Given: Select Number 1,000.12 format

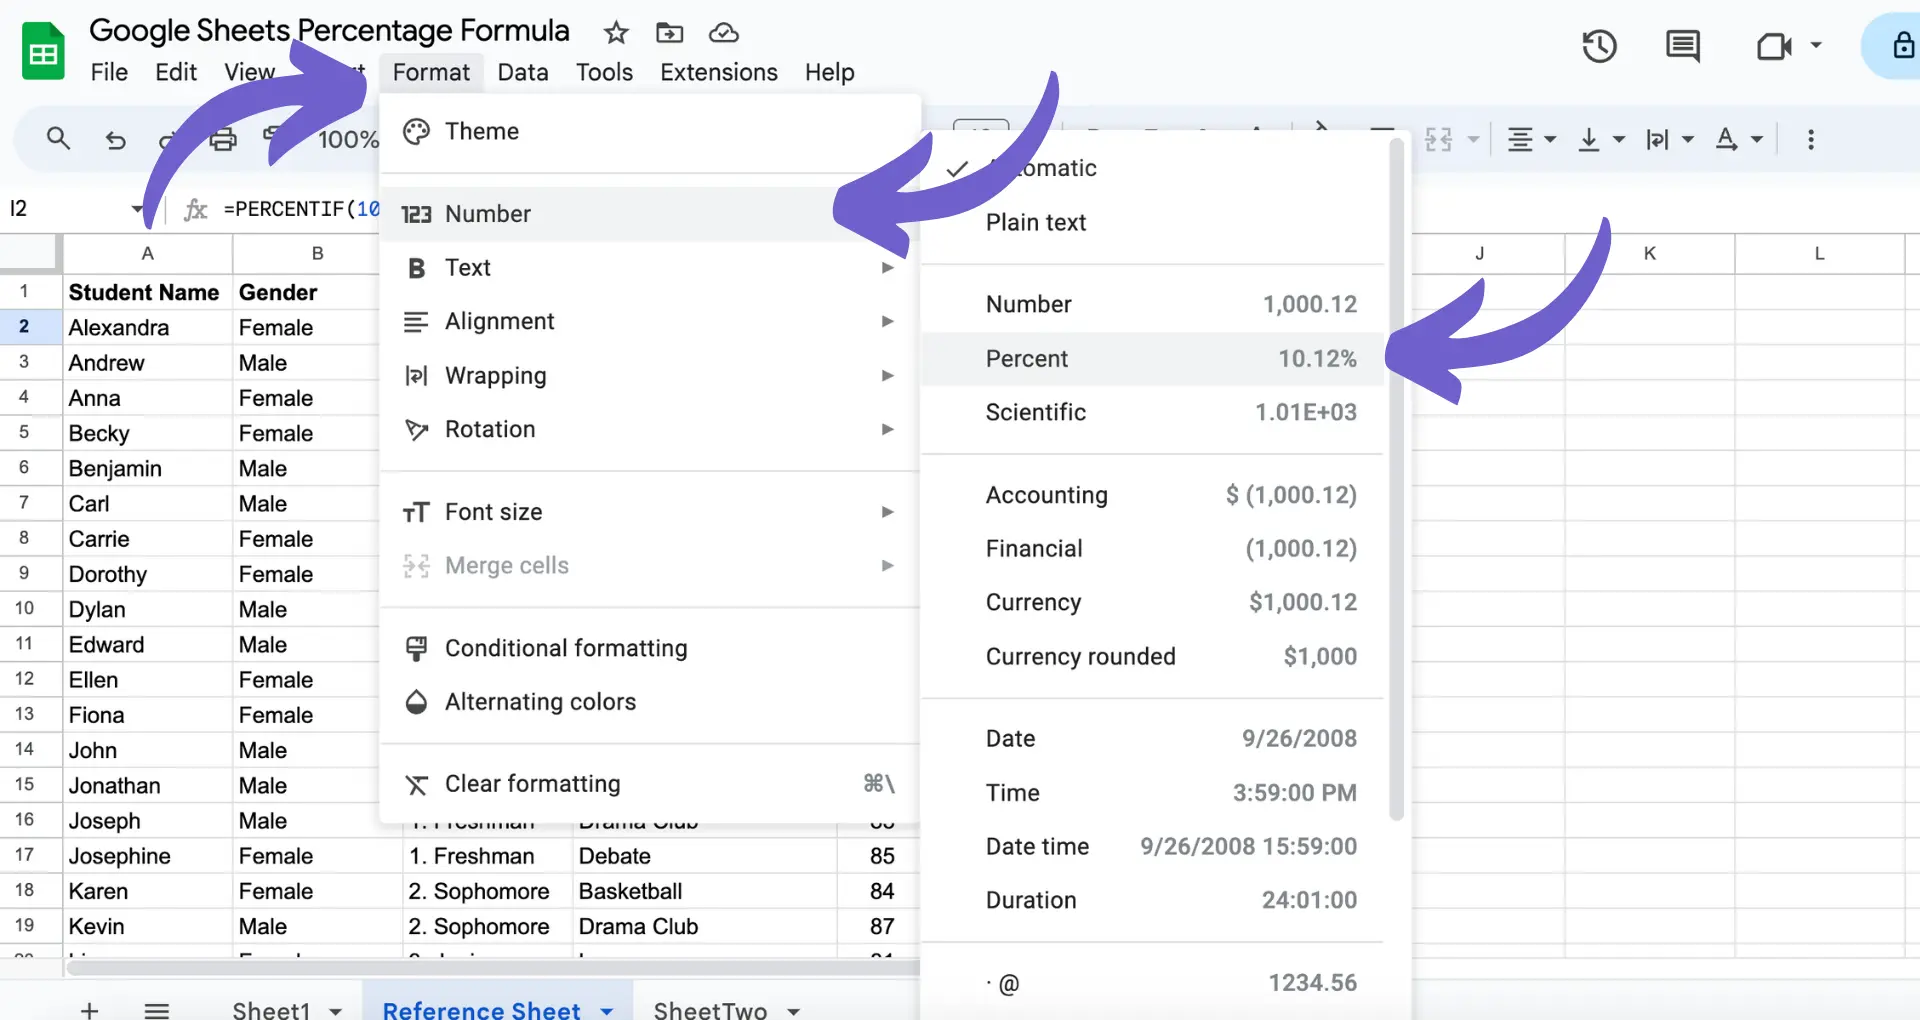Looking at the screenshot, I should 1152,304.
